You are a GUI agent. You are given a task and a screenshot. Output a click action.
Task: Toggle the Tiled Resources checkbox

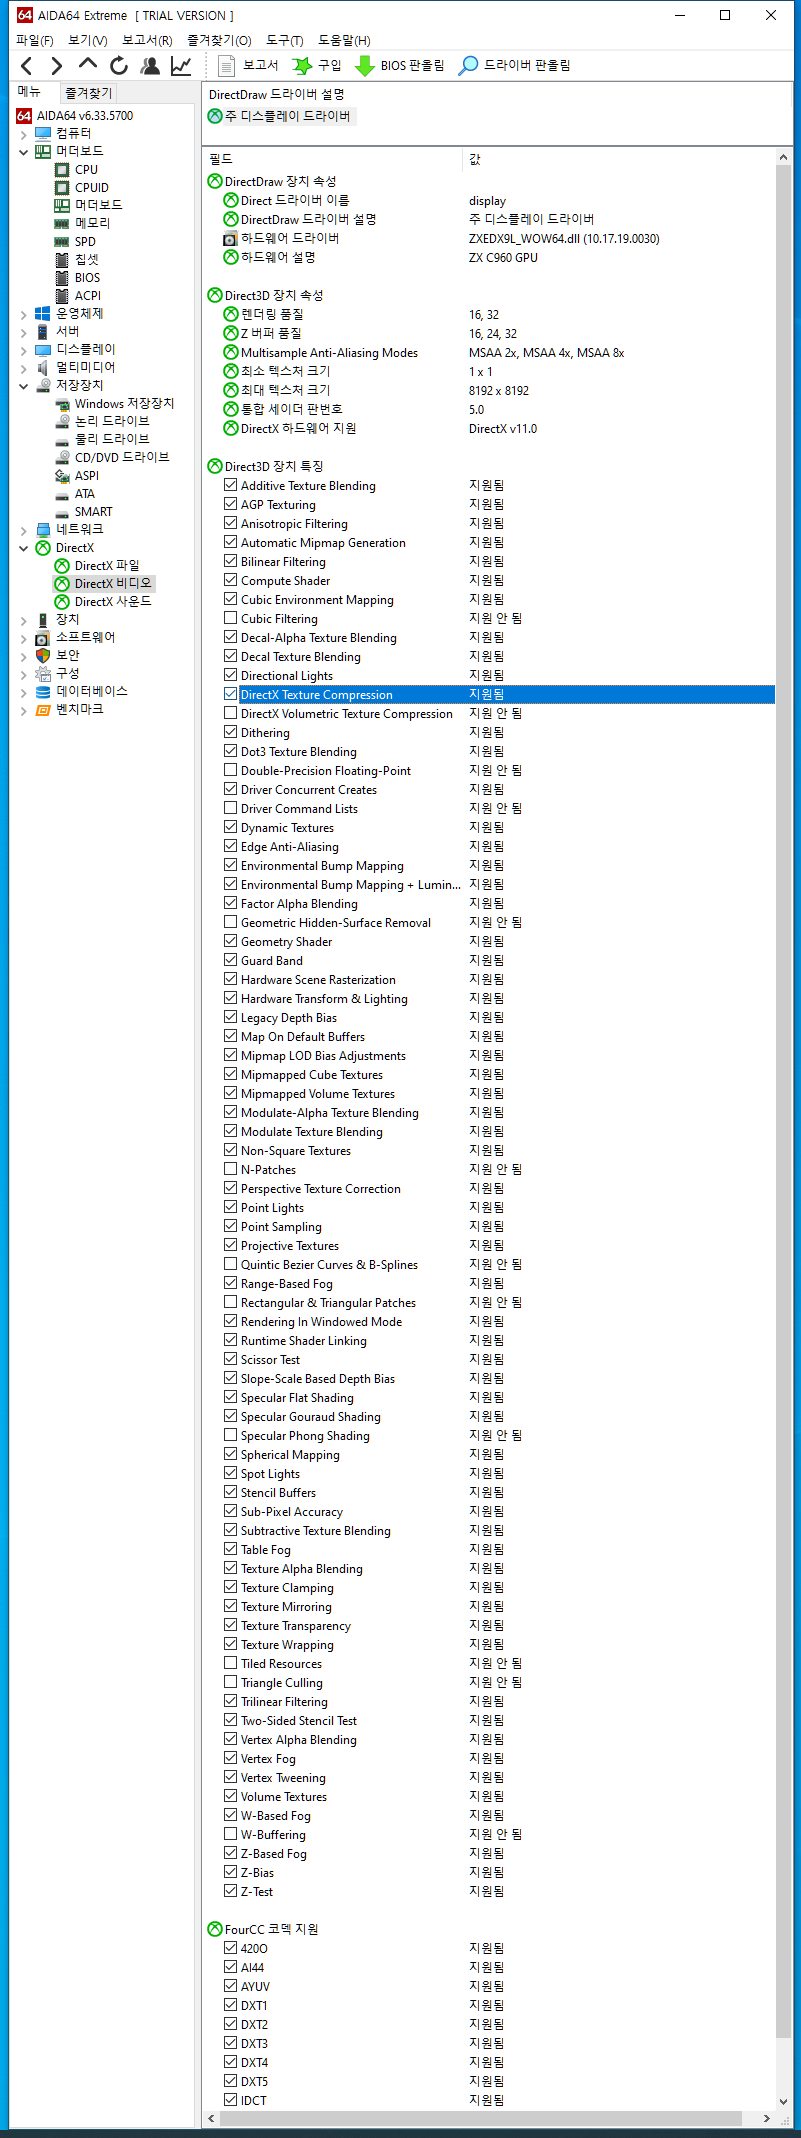point(231,1663)
